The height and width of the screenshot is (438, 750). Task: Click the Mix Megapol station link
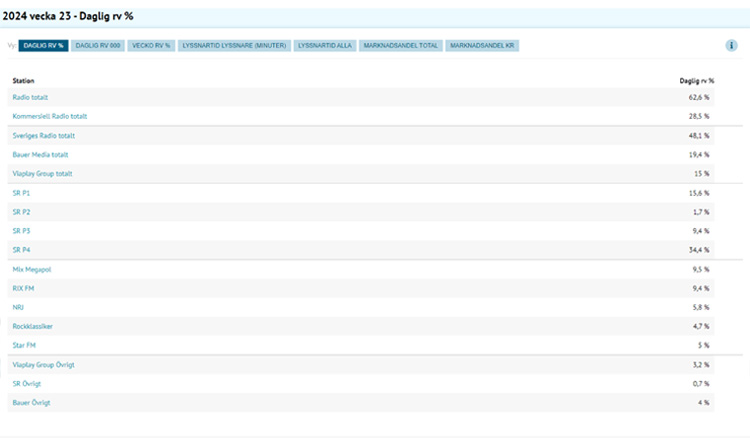pyautogui.click(x=33, y=269)
